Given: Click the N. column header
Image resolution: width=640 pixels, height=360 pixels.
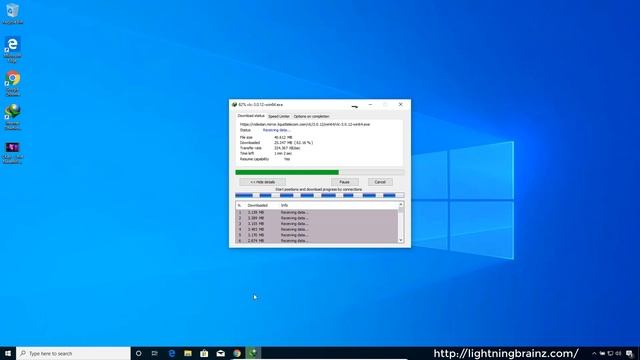Looking at the screenshot, I should (x=240, y=205).
